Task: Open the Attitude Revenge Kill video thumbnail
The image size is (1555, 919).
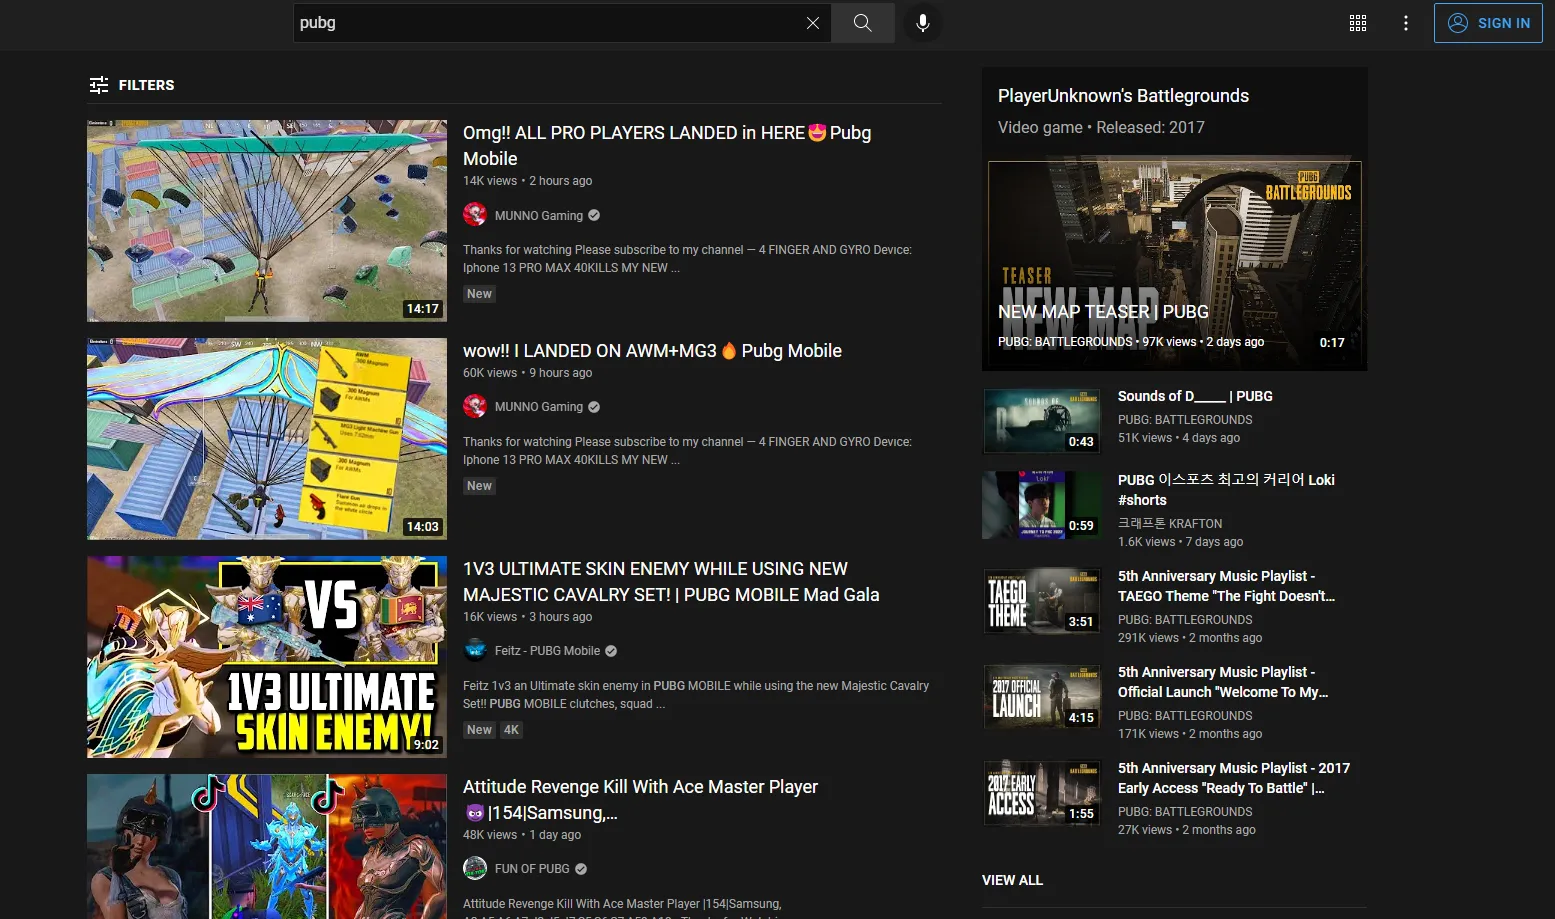Action: click(x=267, y=846)
